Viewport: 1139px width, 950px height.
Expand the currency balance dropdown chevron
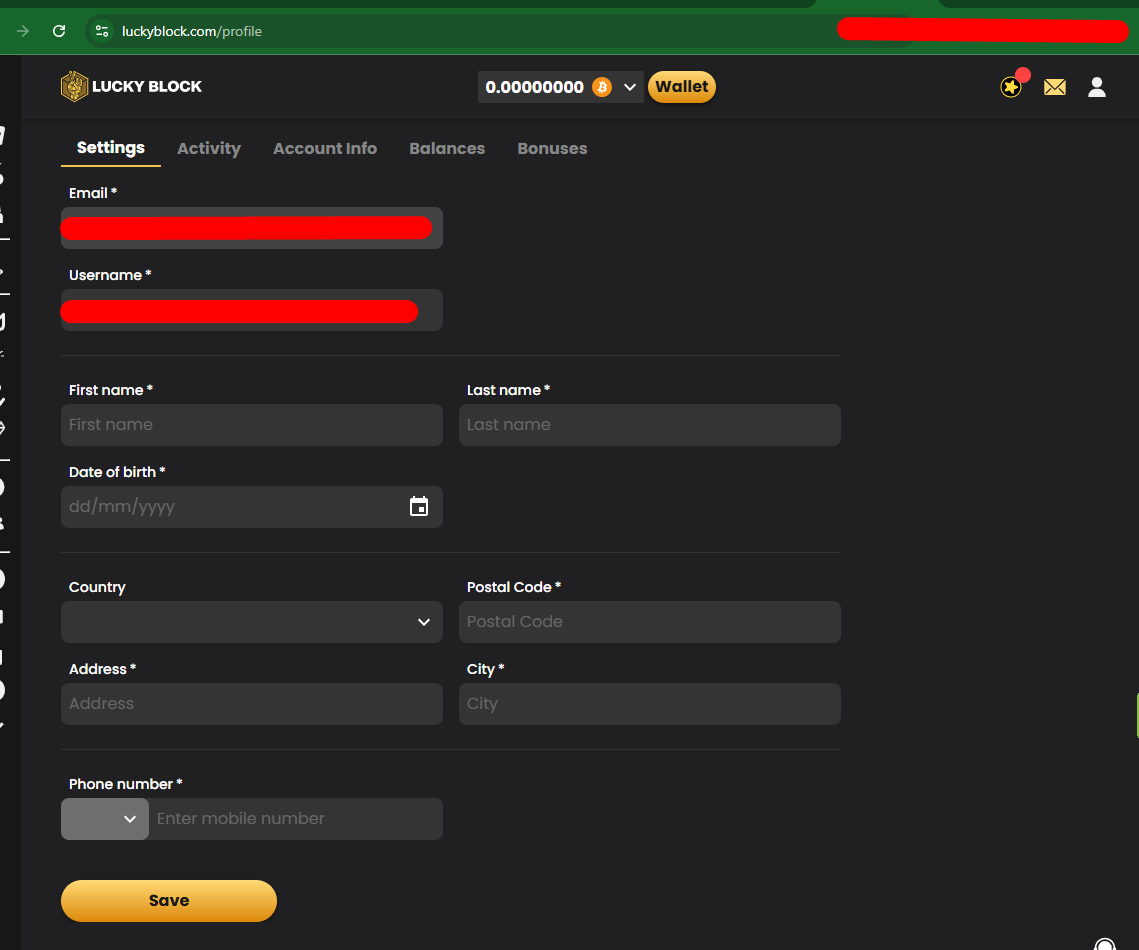point(630,87)
